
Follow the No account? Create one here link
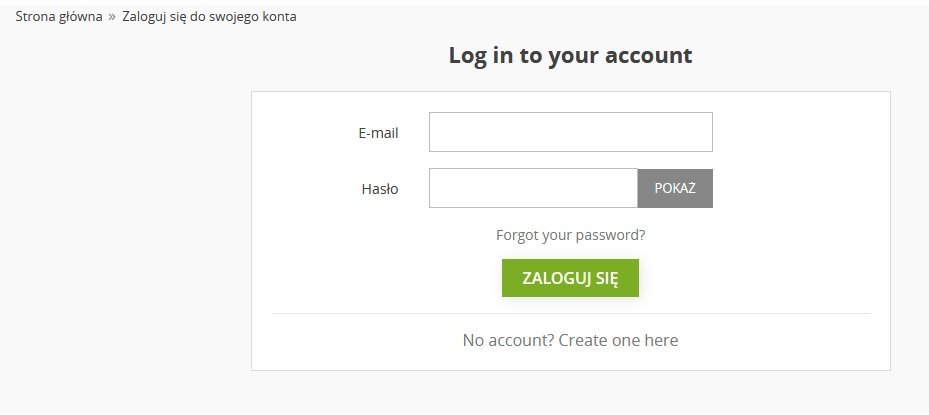click(570, 340)
